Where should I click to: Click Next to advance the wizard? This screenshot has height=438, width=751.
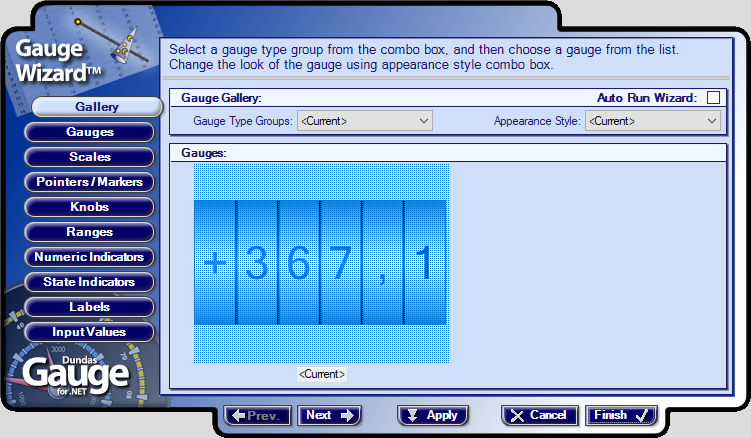pyautogui.click(x=329, y=415)
